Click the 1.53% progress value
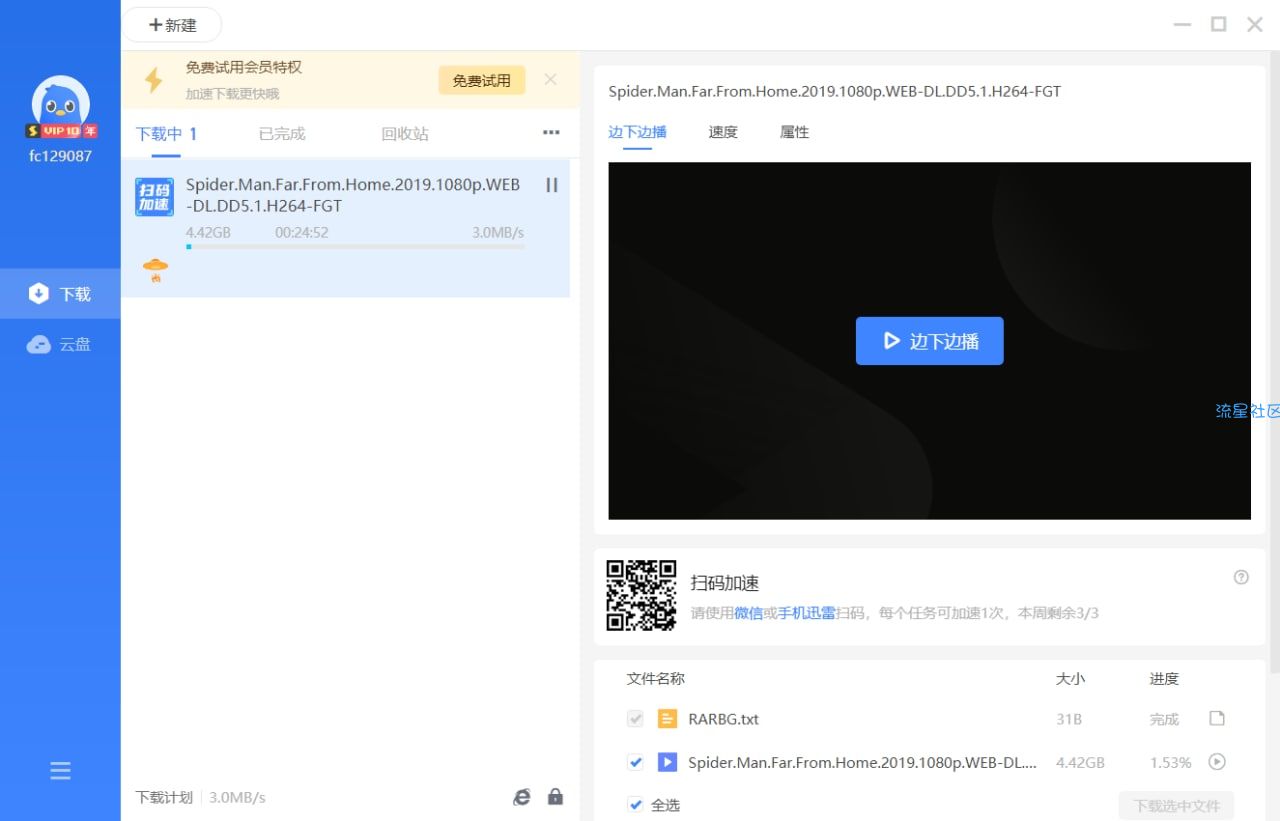 (x=1170, y=762)
